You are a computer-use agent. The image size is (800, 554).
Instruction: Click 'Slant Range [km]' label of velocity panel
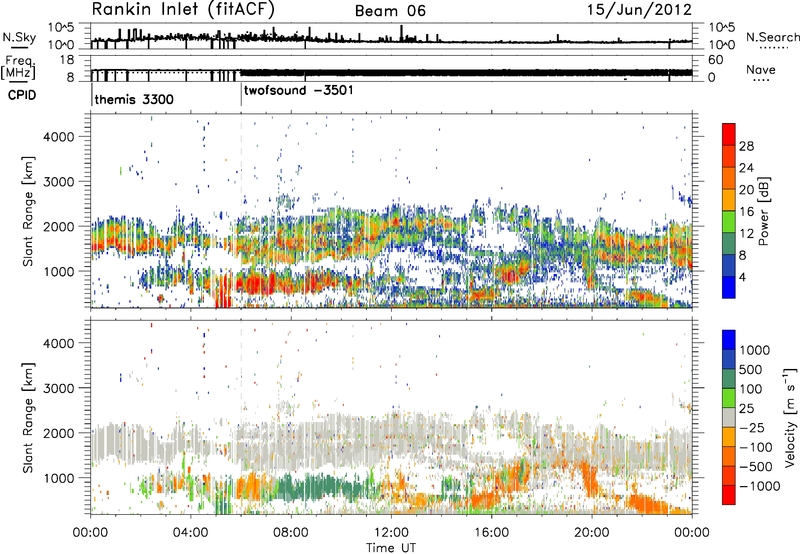click(28, 417)
